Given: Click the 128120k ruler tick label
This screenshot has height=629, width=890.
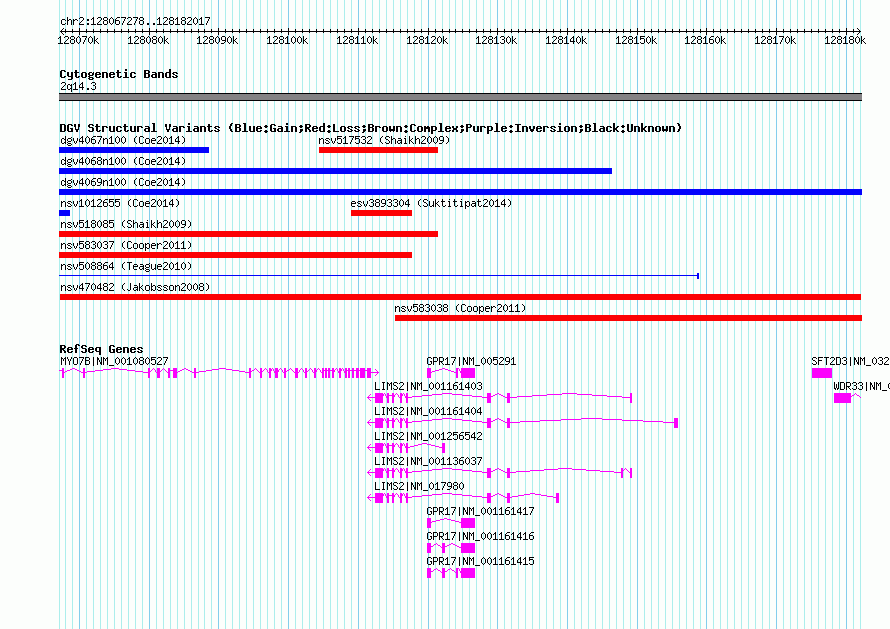Looking at the screenshot, I should point(427,40).
